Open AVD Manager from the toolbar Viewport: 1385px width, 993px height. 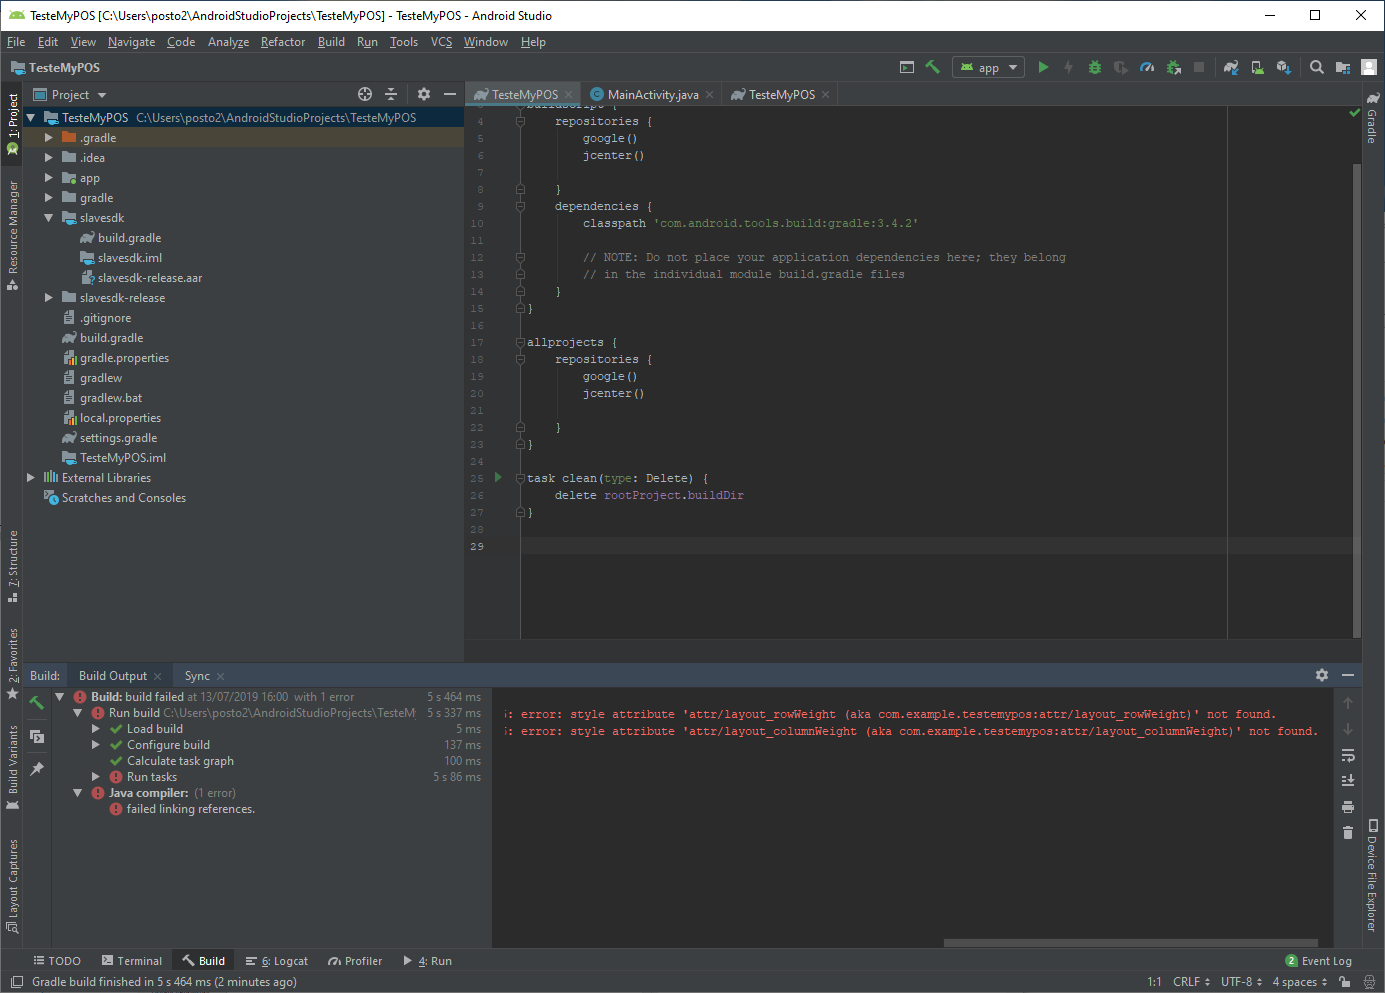(x=1257, y=67)
